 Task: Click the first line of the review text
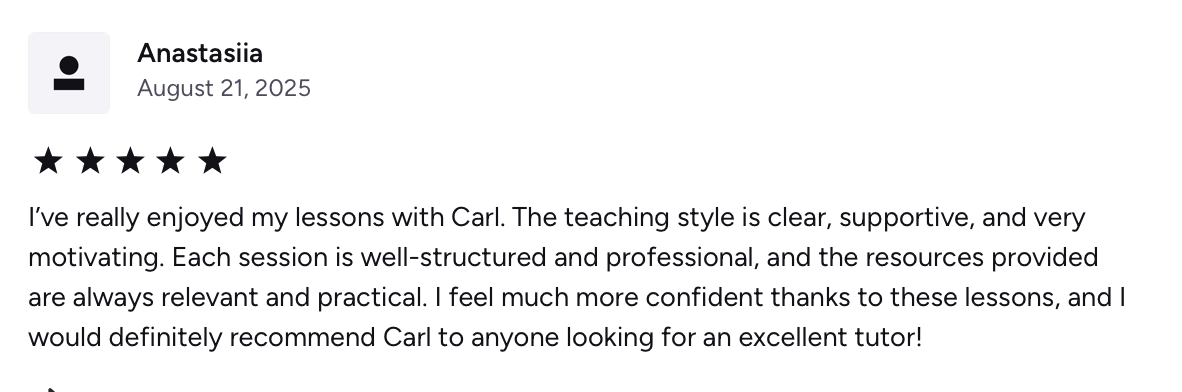(x=556, y=218)
